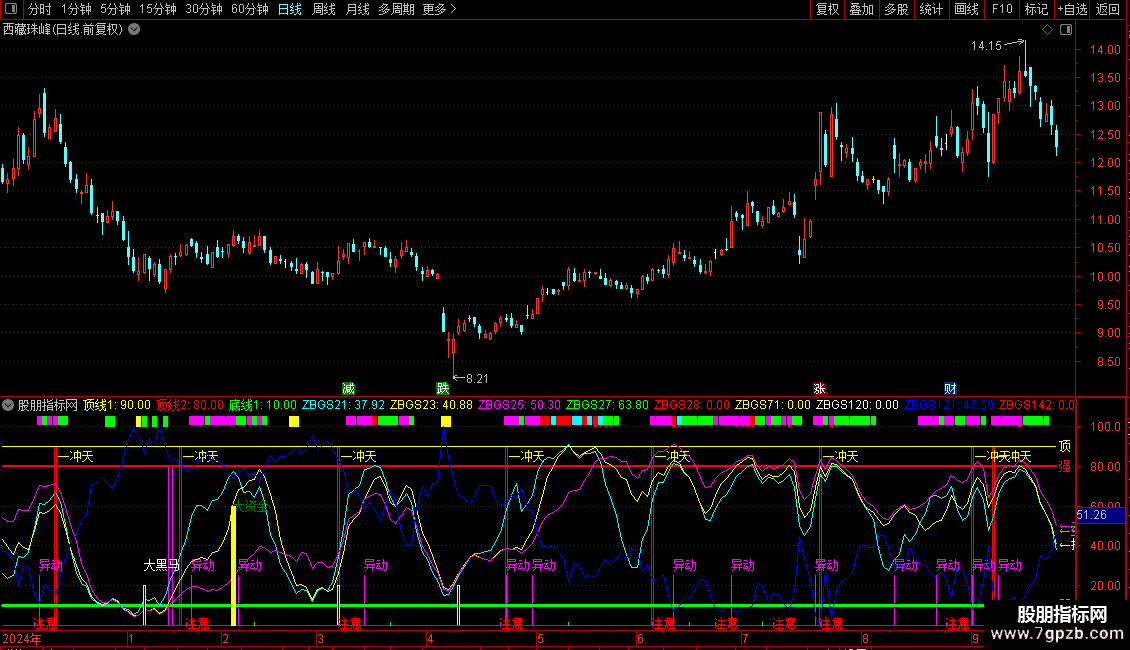Click the 底线1: 10.00 indicator value
Screen dimensions: 1130x650
pos(263,405)
